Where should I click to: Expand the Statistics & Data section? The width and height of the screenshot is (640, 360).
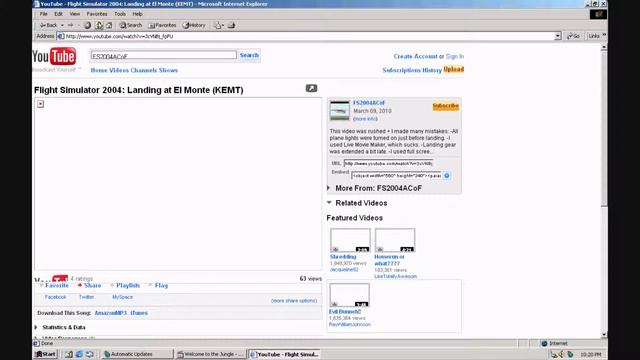click(60, 327)
